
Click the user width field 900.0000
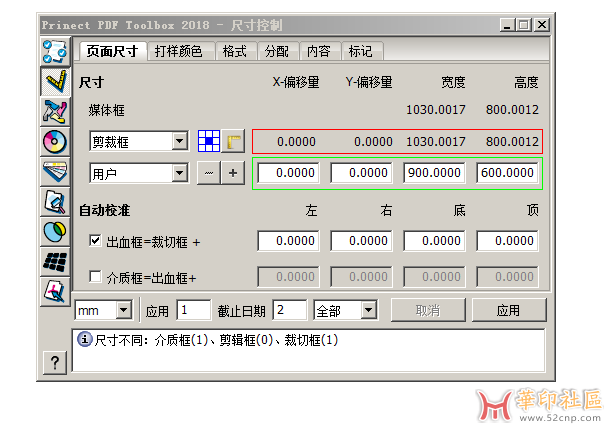(434, 173)
